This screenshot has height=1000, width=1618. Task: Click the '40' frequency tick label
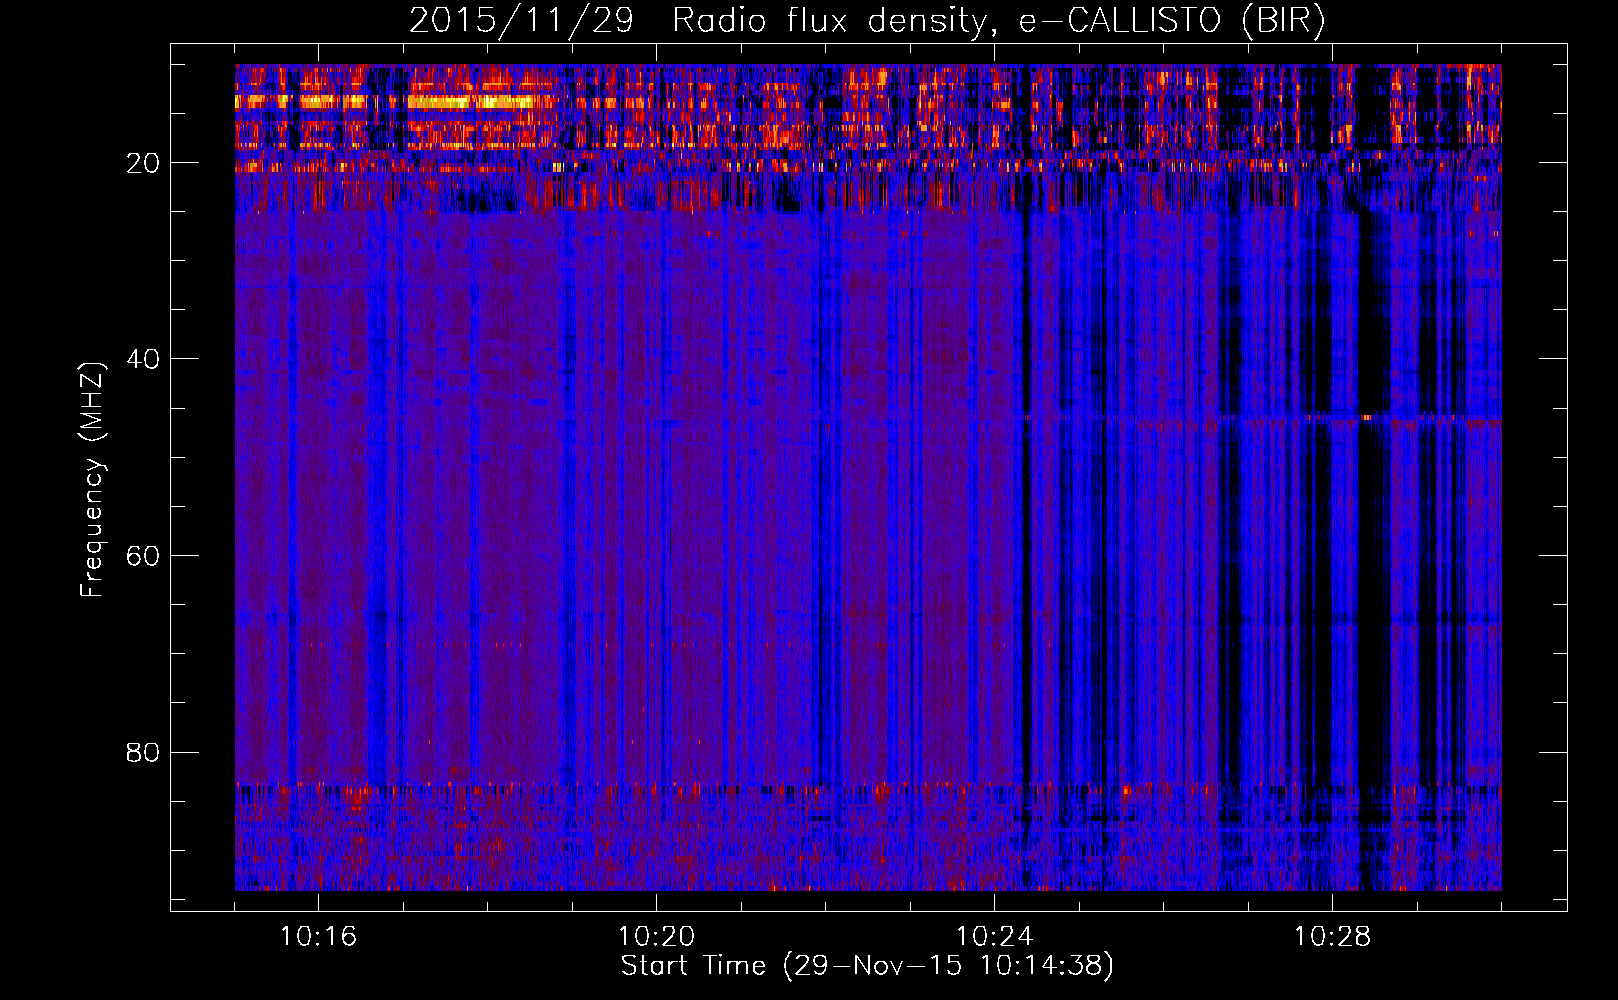pyautogui.click(x=144, y=359)
